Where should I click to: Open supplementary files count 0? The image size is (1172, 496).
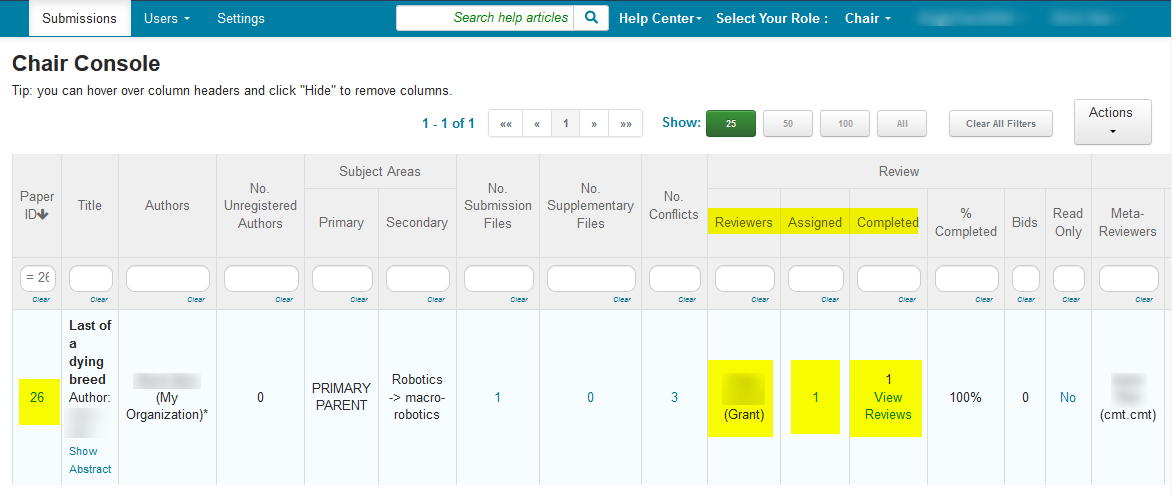coord(590,397)
